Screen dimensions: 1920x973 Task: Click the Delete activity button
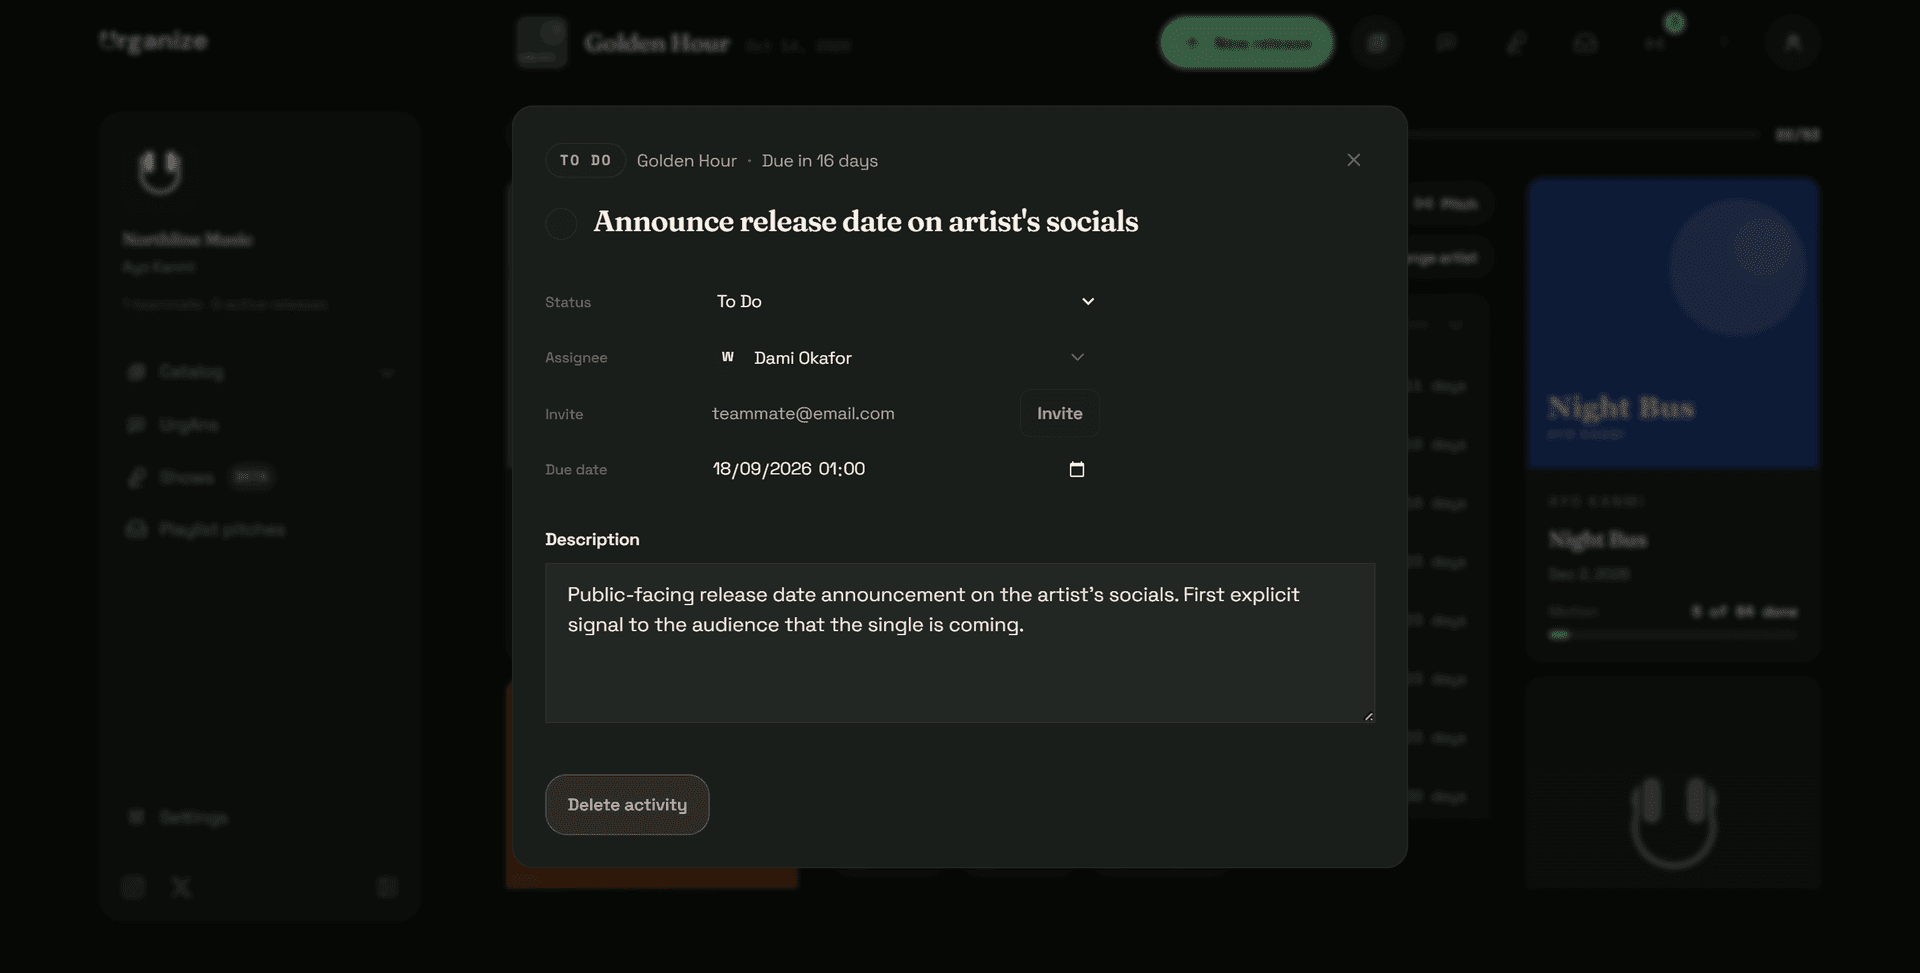point(627,805)
